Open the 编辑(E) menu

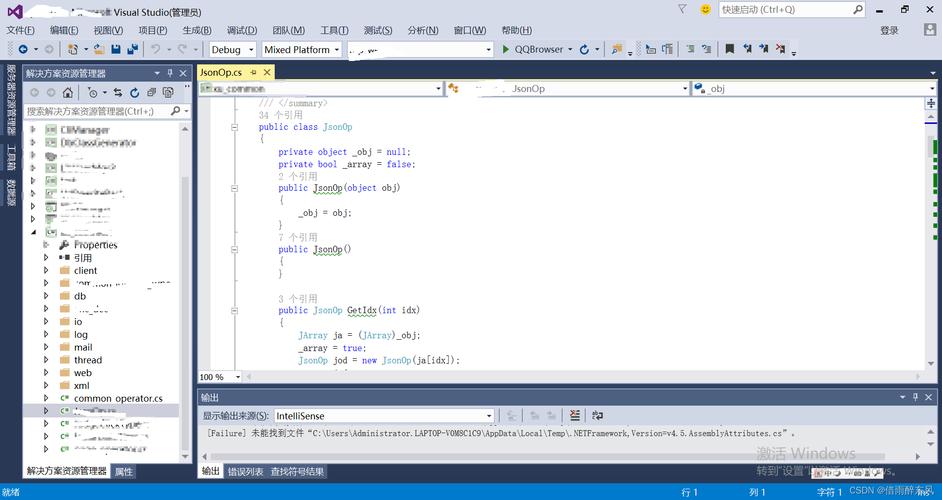point(64,30)
